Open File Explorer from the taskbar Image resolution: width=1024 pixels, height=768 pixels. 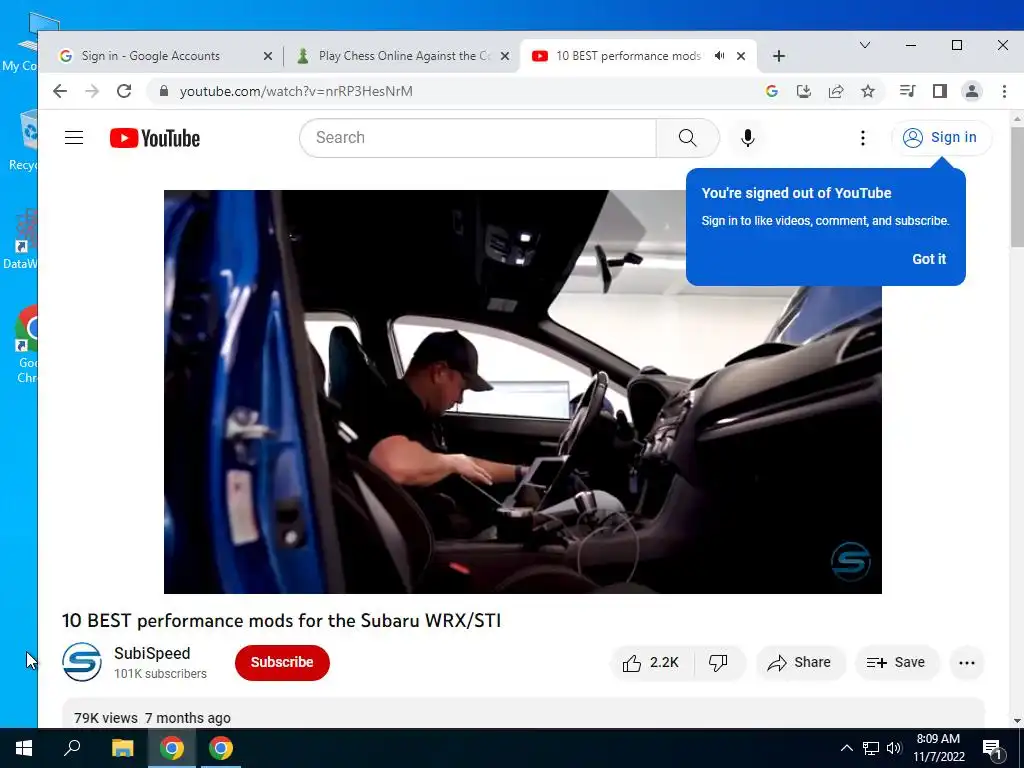122,748
